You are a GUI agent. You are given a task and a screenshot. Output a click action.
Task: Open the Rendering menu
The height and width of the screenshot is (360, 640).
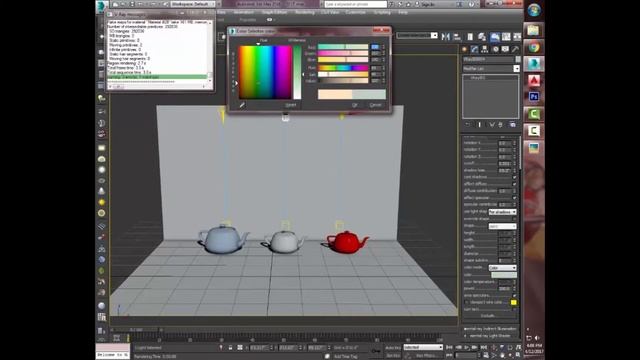[x=304, y=12]
